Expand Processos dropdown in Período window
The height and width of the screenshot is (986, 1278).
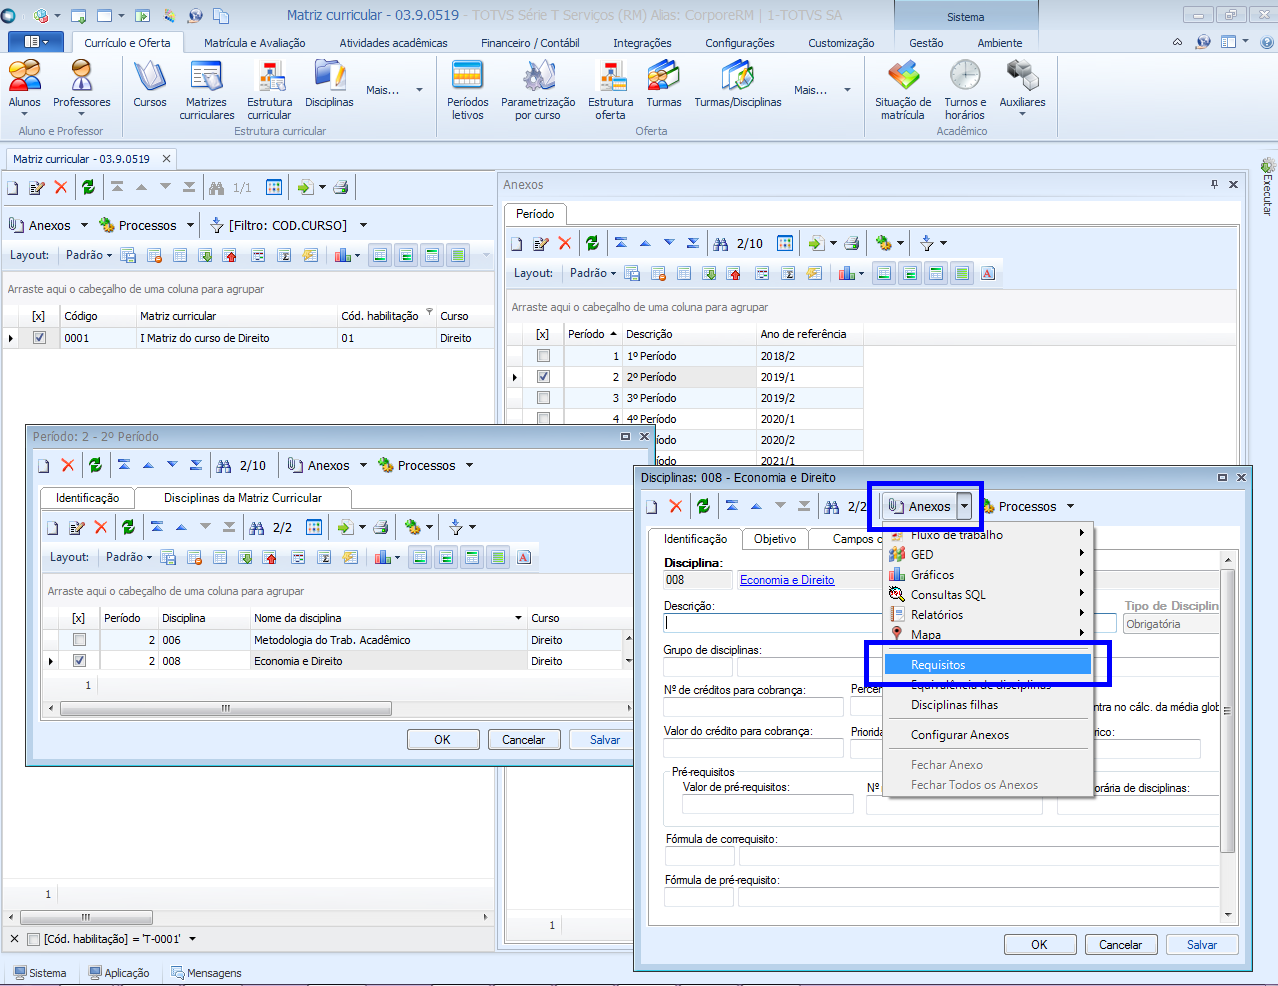pos(469,465)
